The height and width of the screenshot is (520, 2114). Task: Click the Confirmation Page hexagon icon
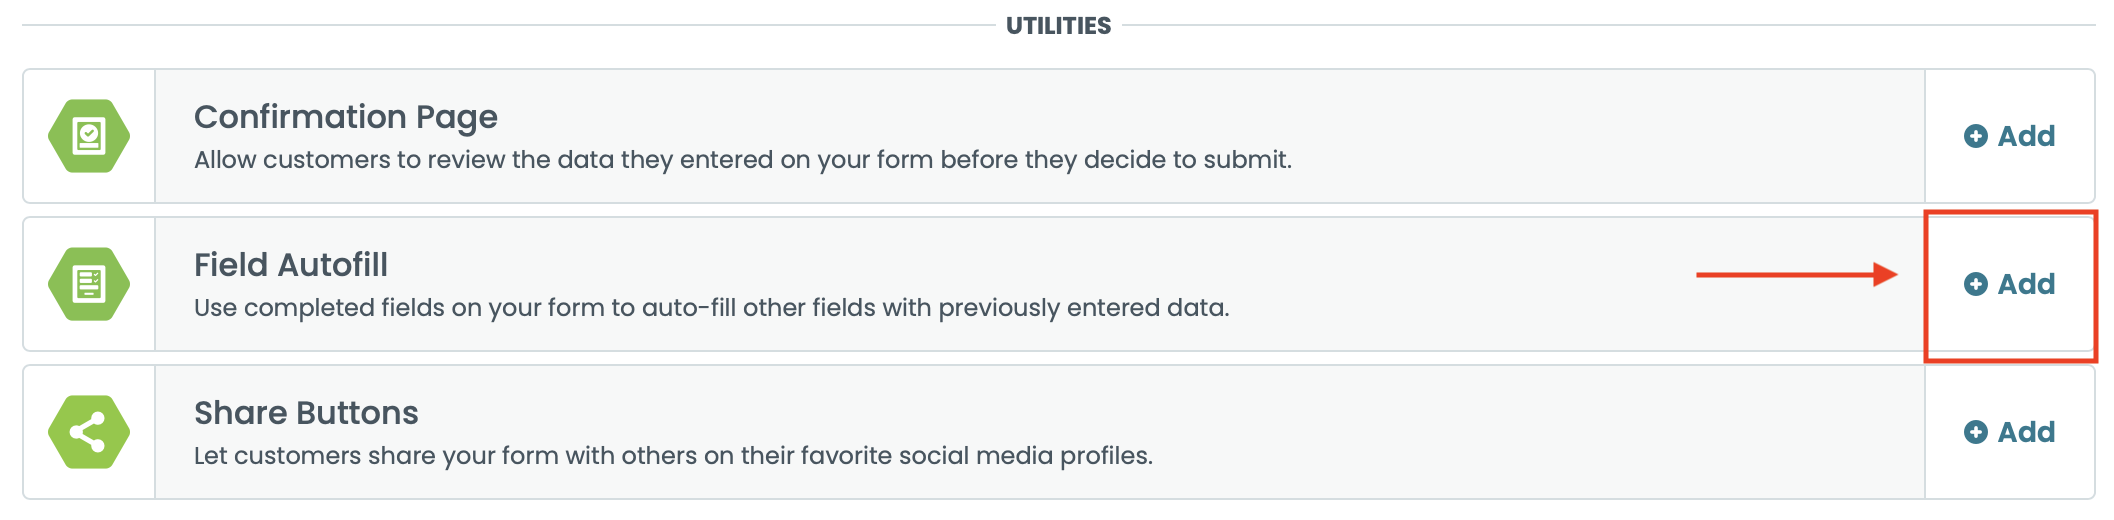(x=89, y=136)
